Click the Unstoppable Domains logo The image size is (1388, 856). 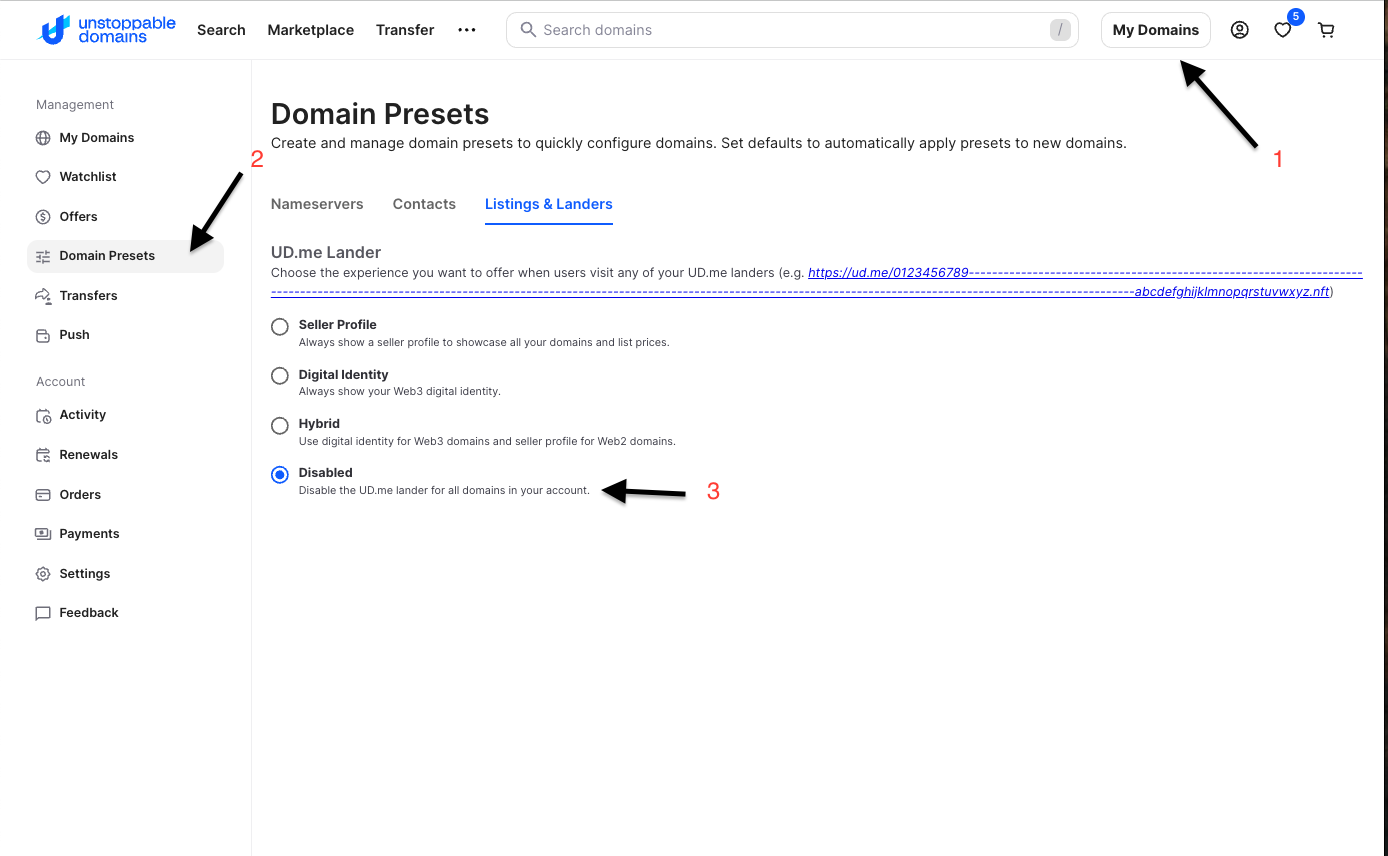tap(107, 30)
